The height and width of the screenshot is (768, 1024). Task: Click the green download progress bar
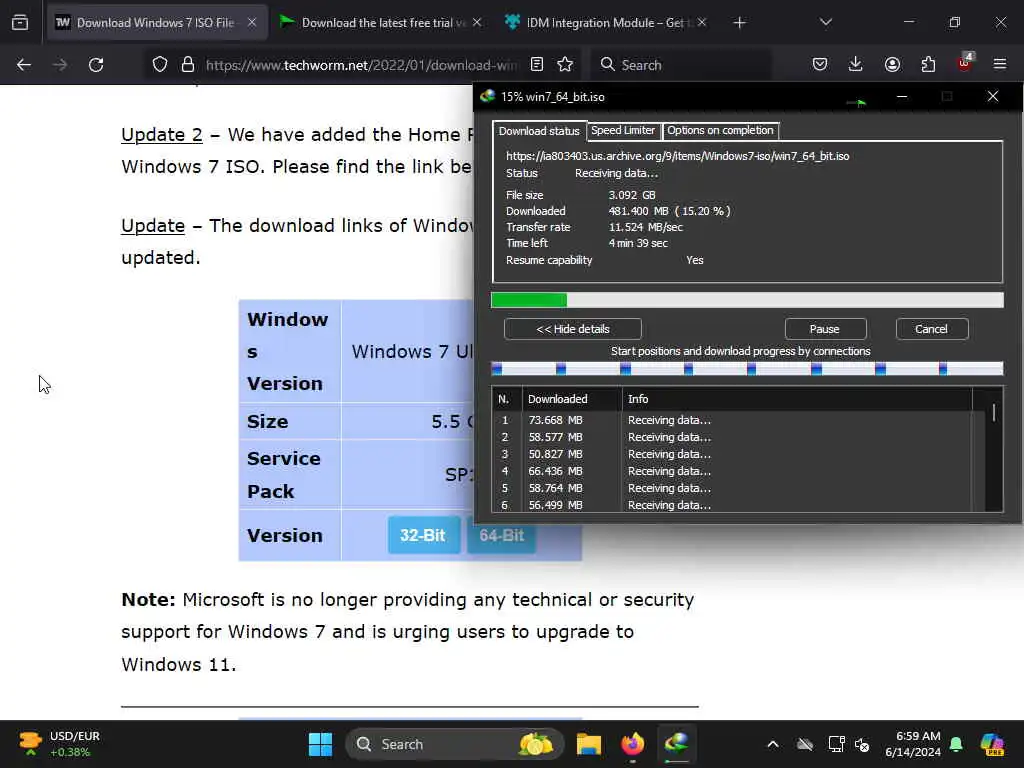pos(747,300)
